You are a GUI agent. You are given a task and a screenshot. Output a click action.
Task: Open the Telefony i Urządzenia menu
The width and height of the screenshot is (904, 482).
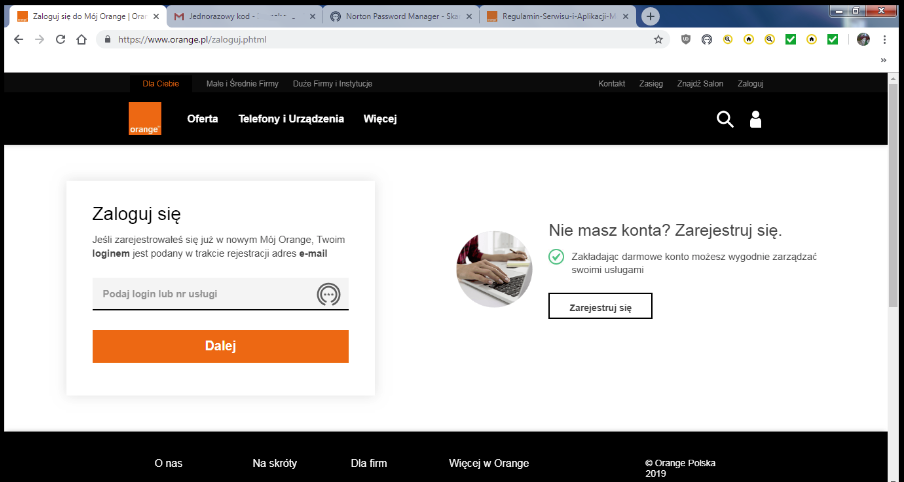click(x=291, y=119)
